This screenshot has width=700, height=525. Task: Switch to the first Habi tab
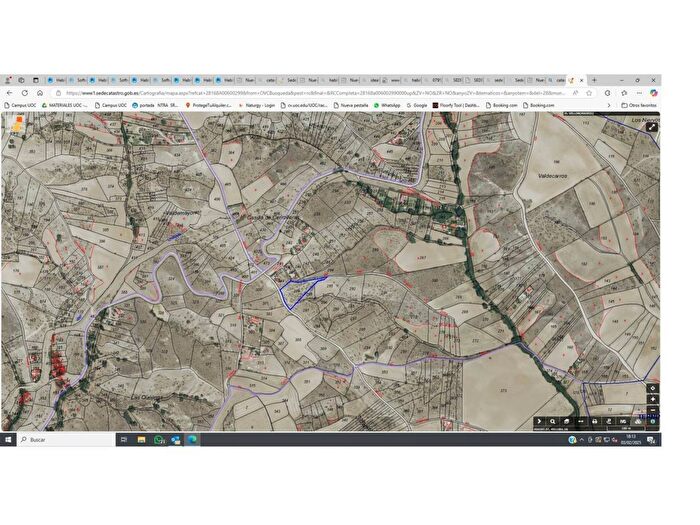pos(57,80)
